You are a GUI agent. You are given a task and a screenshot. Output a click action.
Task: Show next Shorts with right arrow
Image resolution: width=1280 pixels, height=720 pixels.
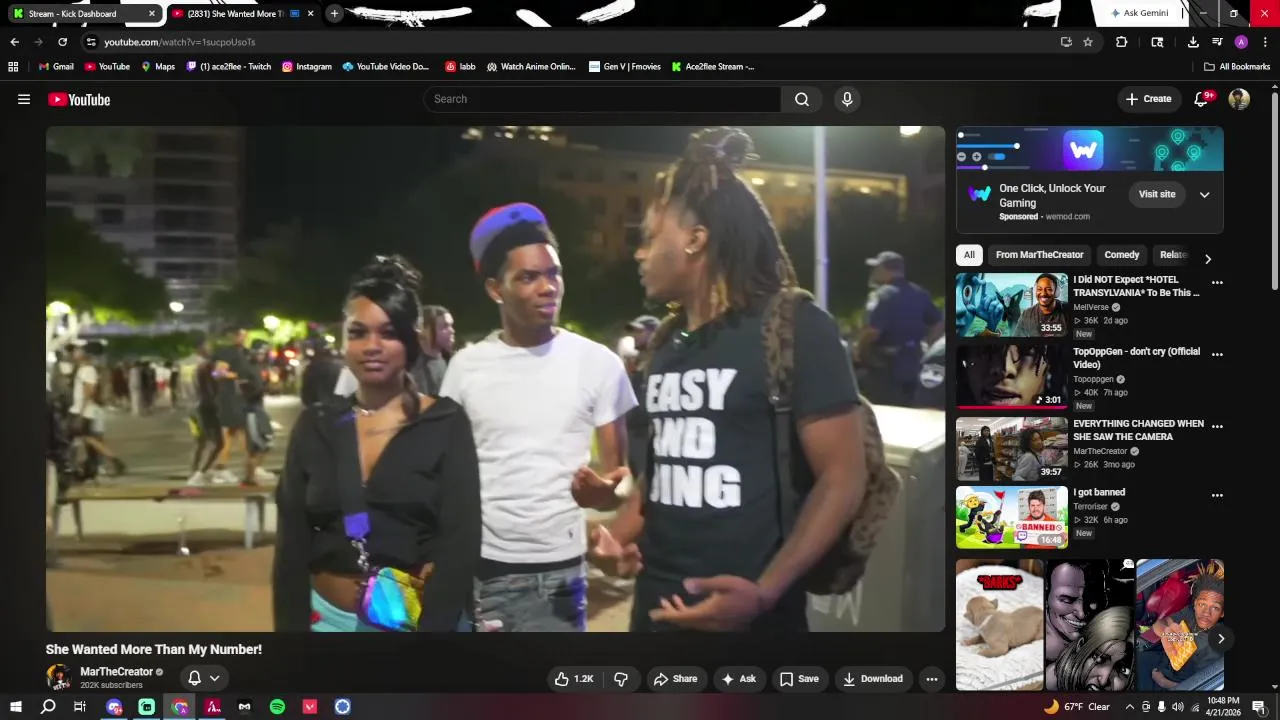click(x=1221, y=639)
